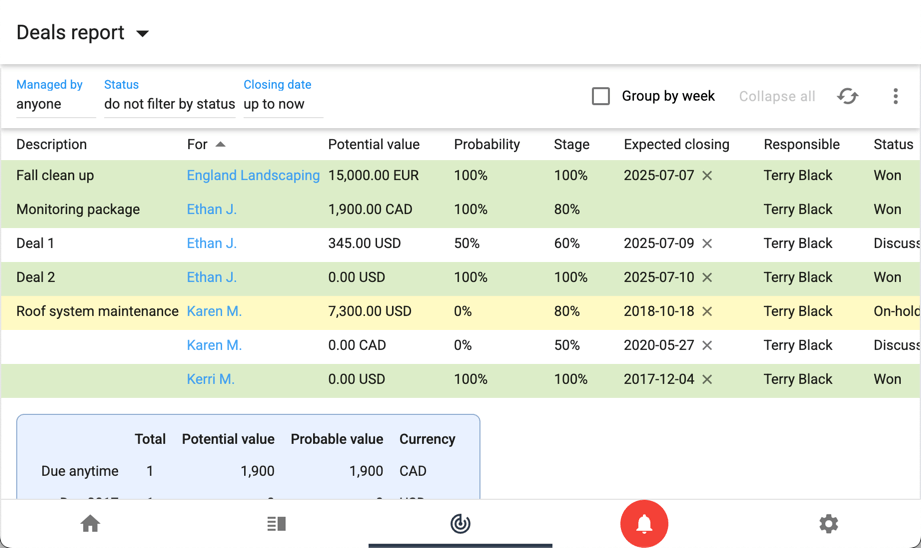Sort by Potential value column header
Screen dimensions: 921x548
tap(374, 144)
